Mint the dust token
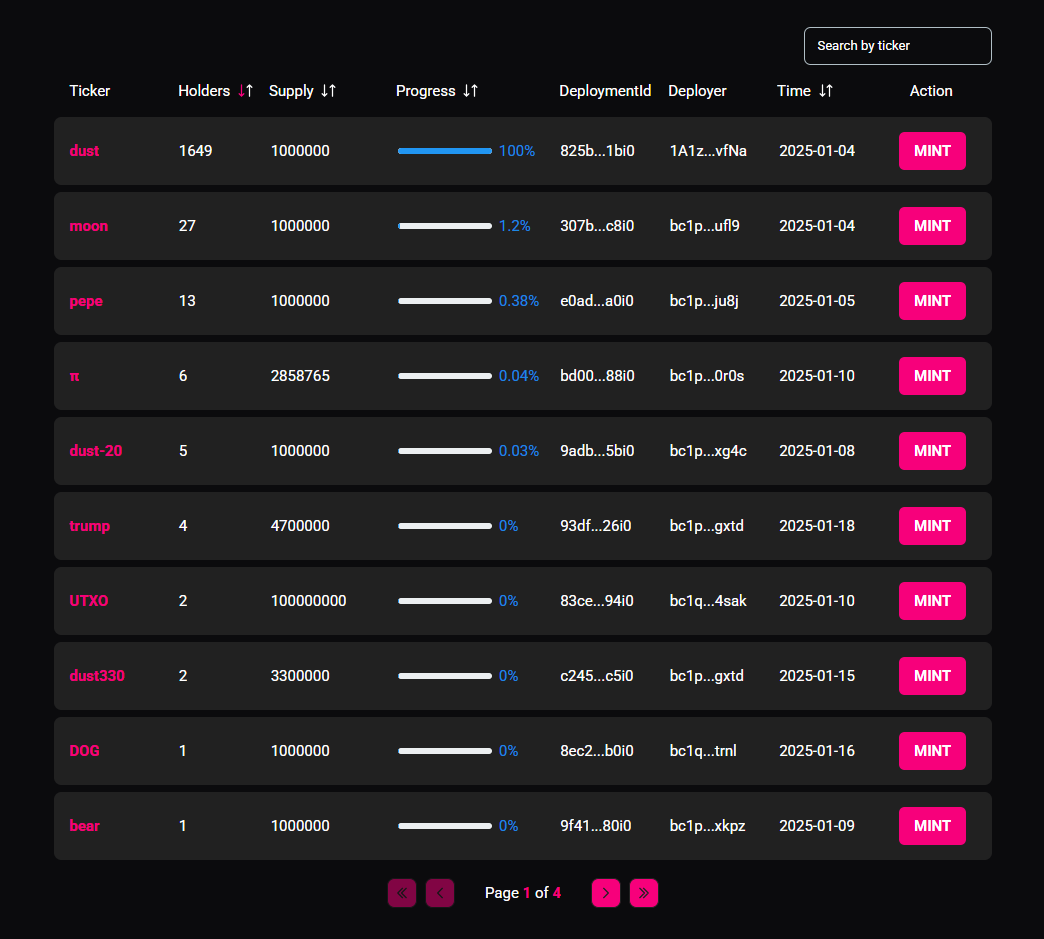The height and width of the screenshot is (939, 1044). [932, 151]
